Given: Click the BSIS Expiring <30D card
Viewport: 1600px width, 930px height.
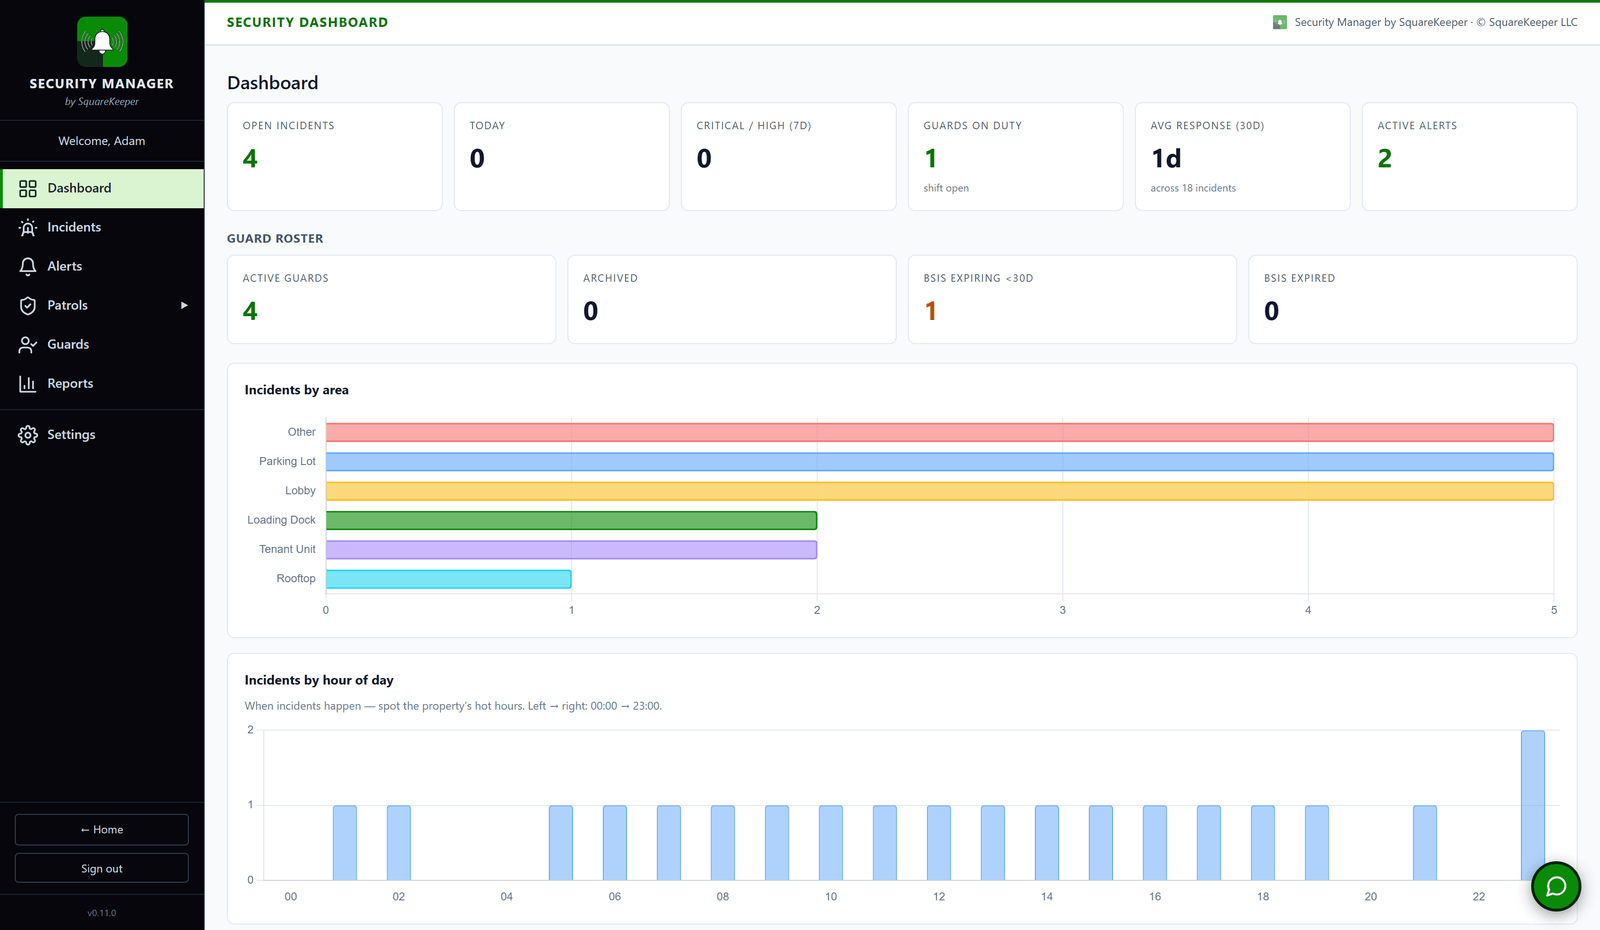Looking at the screenshot, I should pos(1072,299).
